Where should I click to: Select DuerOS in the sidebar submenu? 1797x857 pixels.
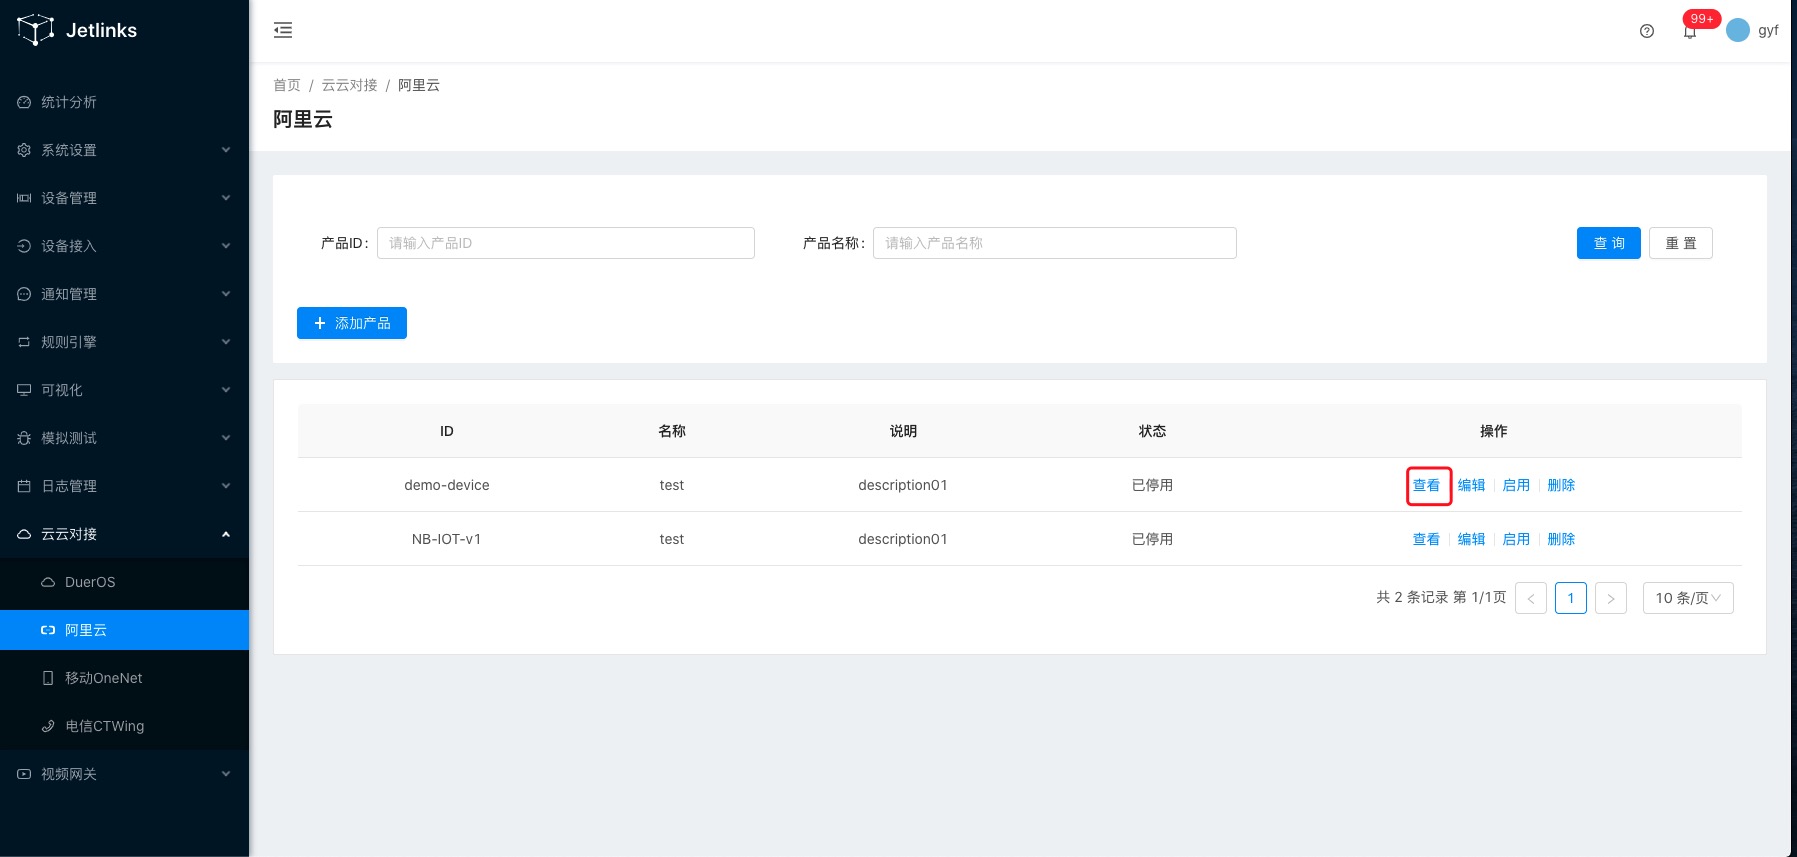click(90, 582)
